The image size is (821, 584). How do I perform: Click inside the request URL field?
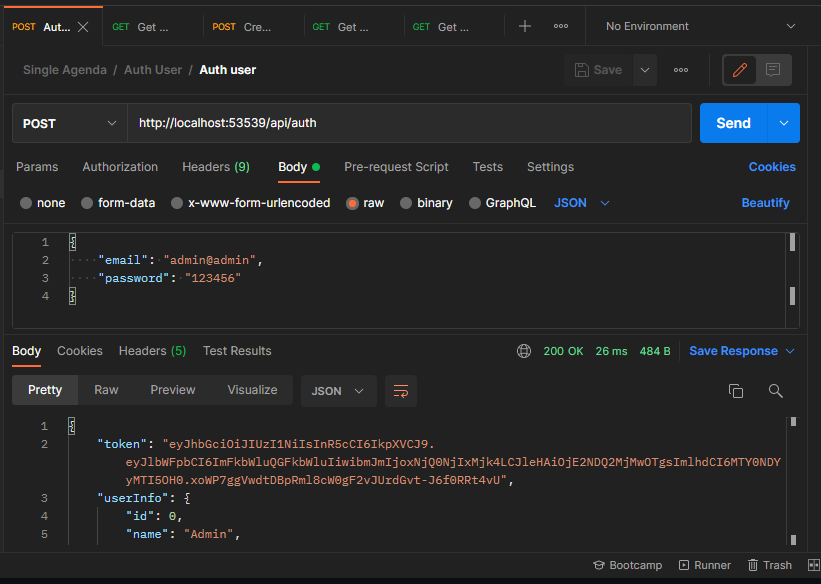[400, 122]
